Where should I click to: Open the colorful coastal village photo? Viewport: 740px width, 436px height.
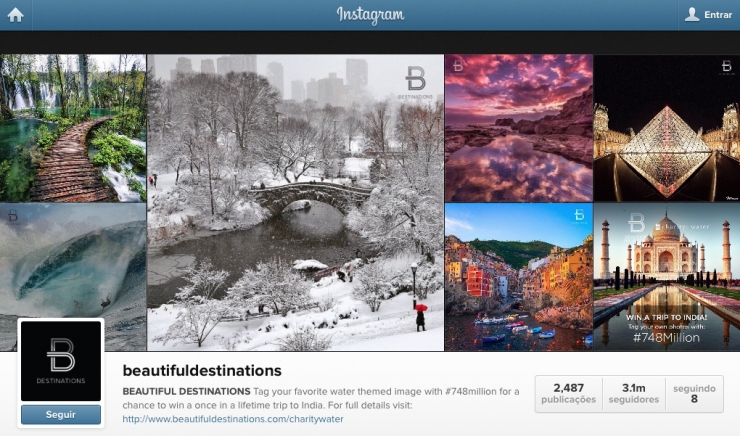(x=519, y=277)
